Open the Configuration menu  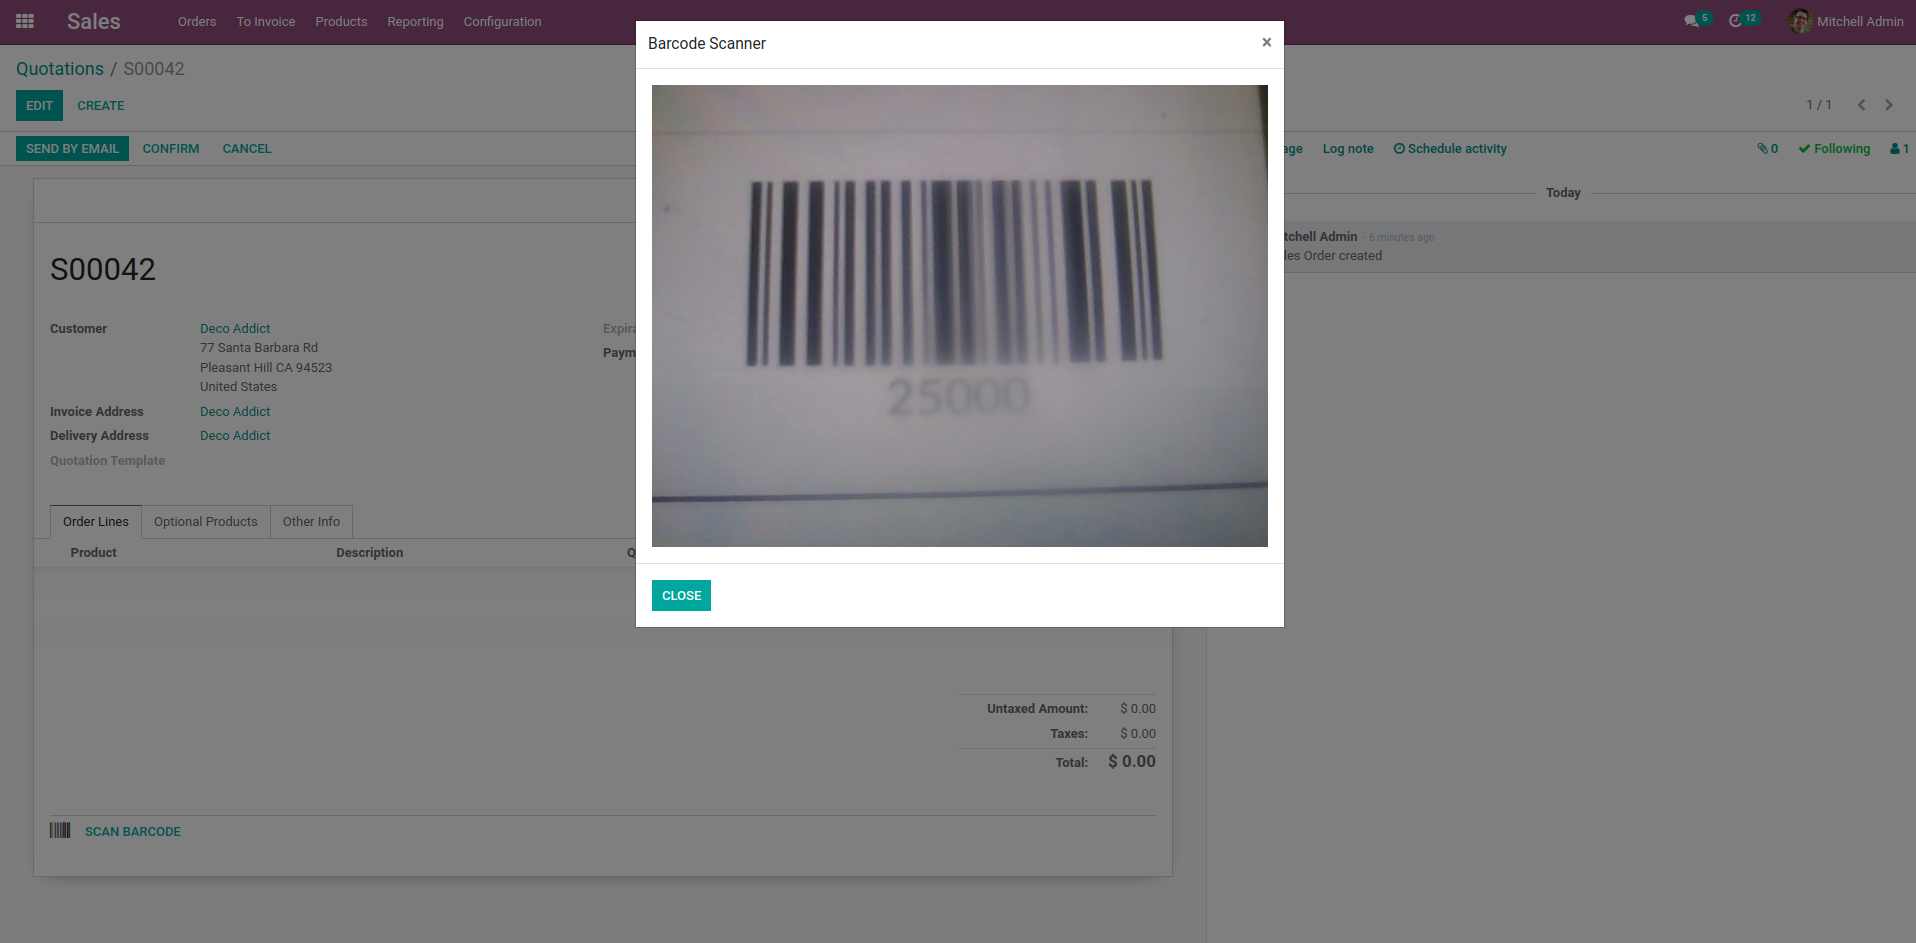click(x=502, y=21)
